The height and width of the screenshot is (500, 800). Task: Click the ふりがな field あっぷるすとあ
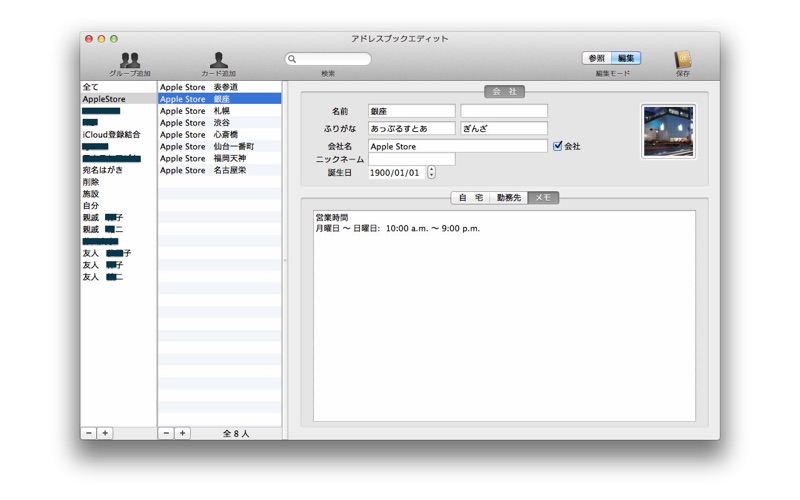click(x=412, y=129)
